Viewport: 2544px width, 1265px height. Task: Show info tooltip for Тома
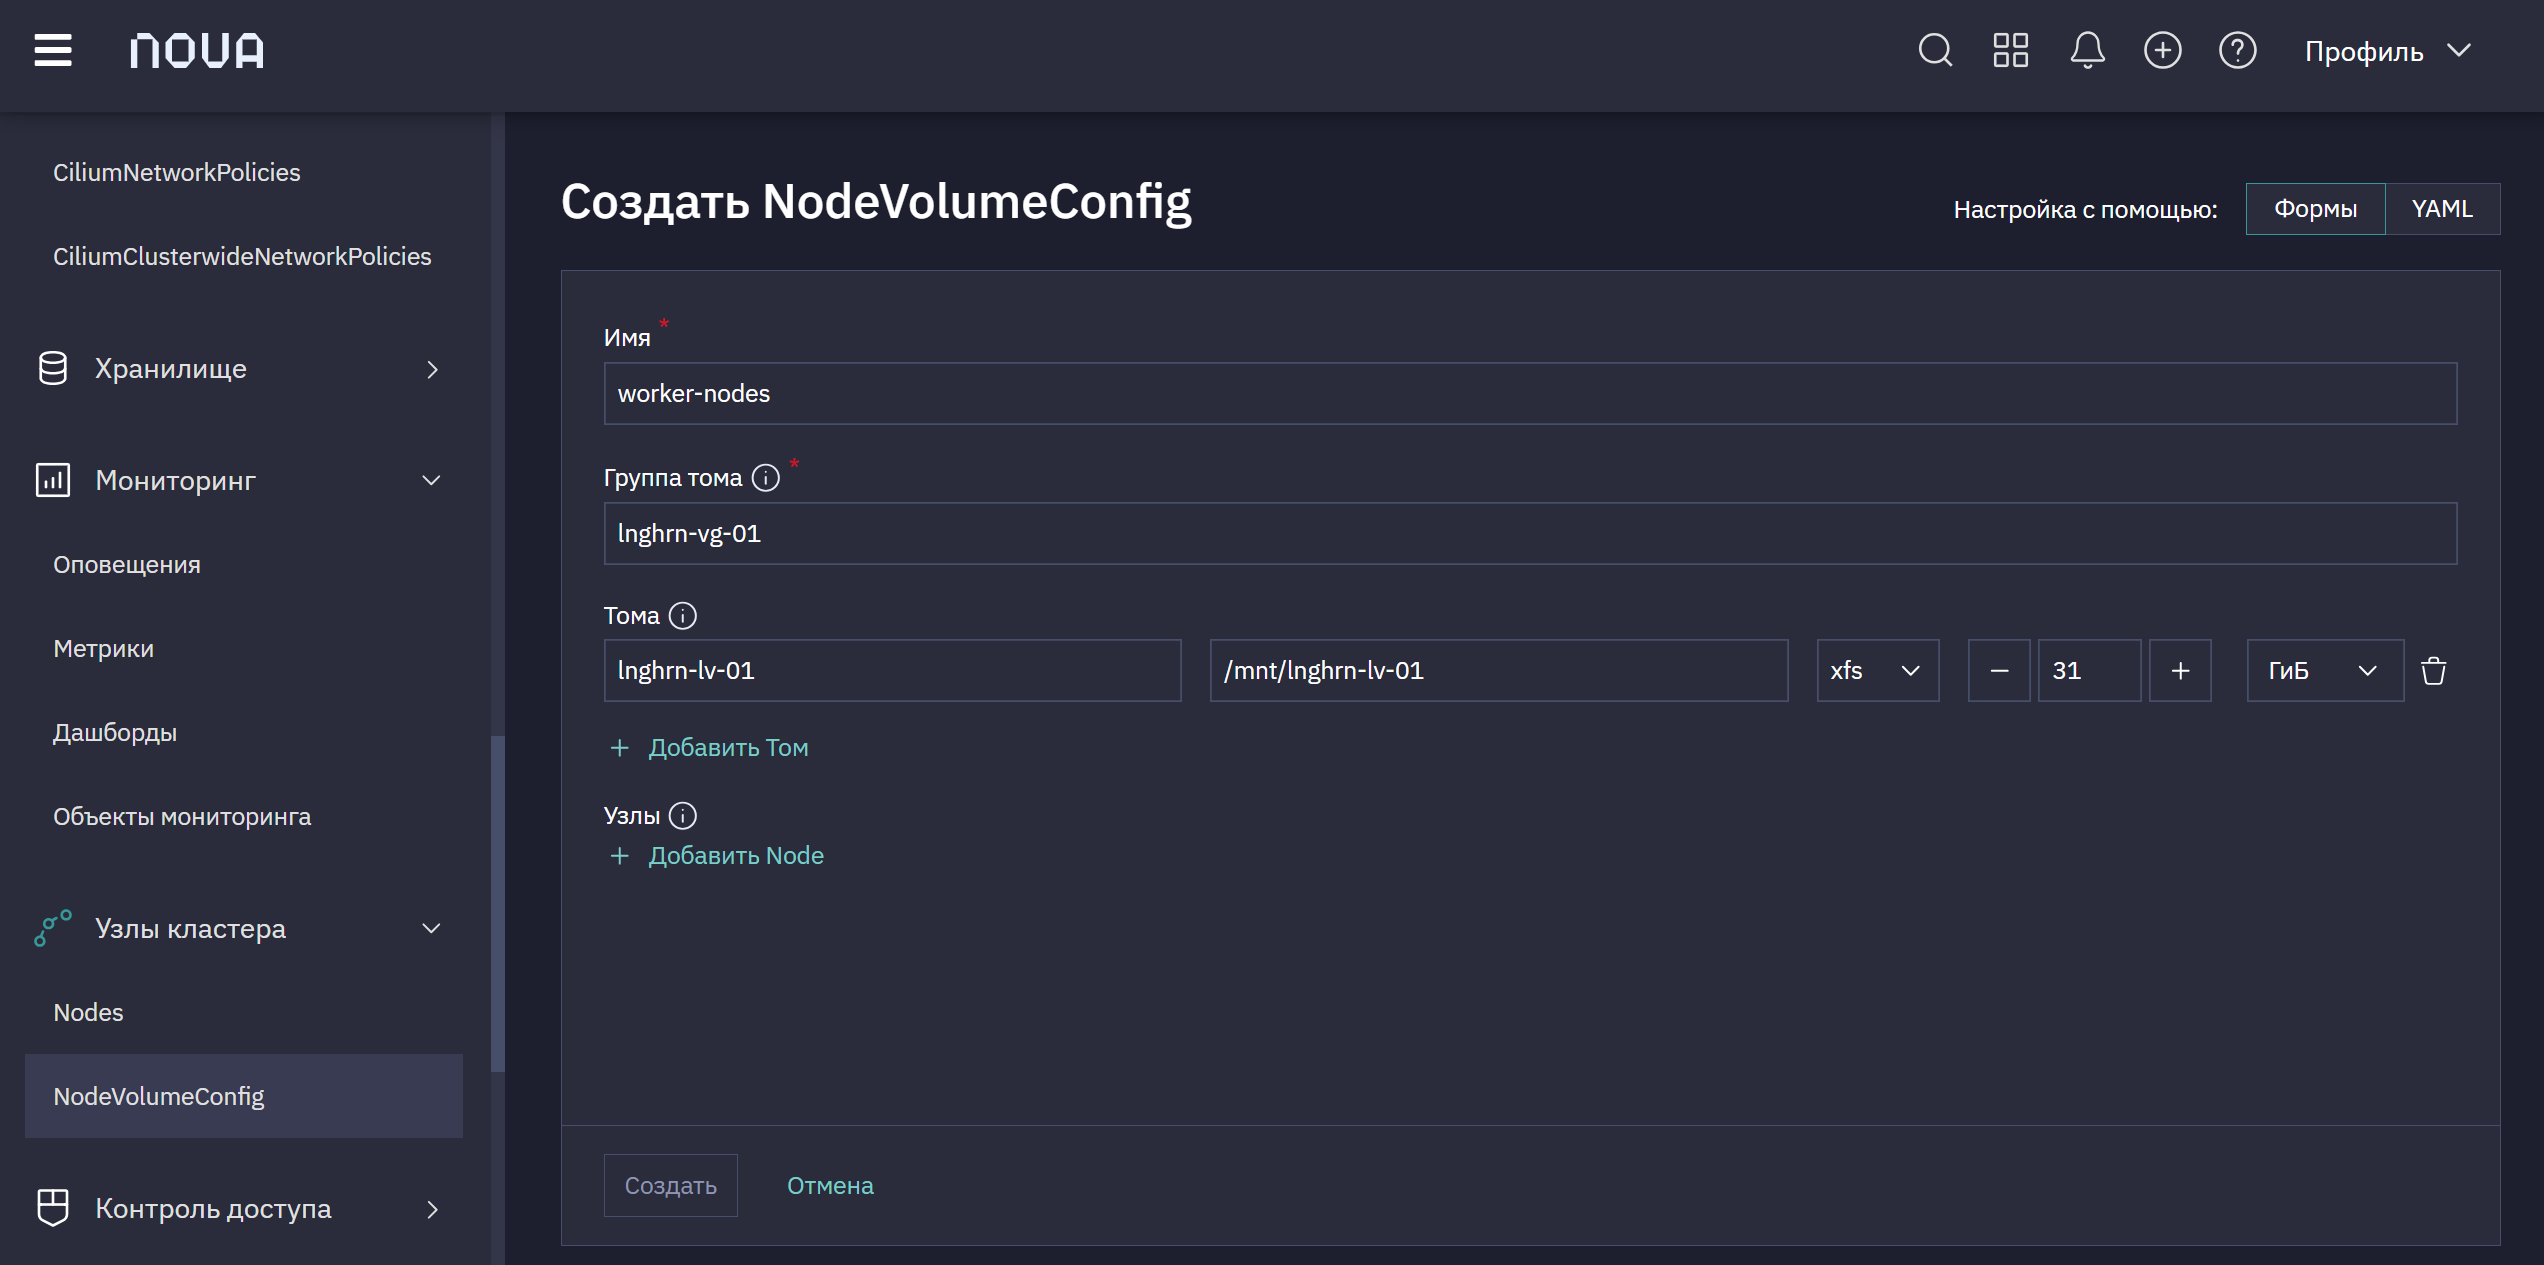pos(683,616)
